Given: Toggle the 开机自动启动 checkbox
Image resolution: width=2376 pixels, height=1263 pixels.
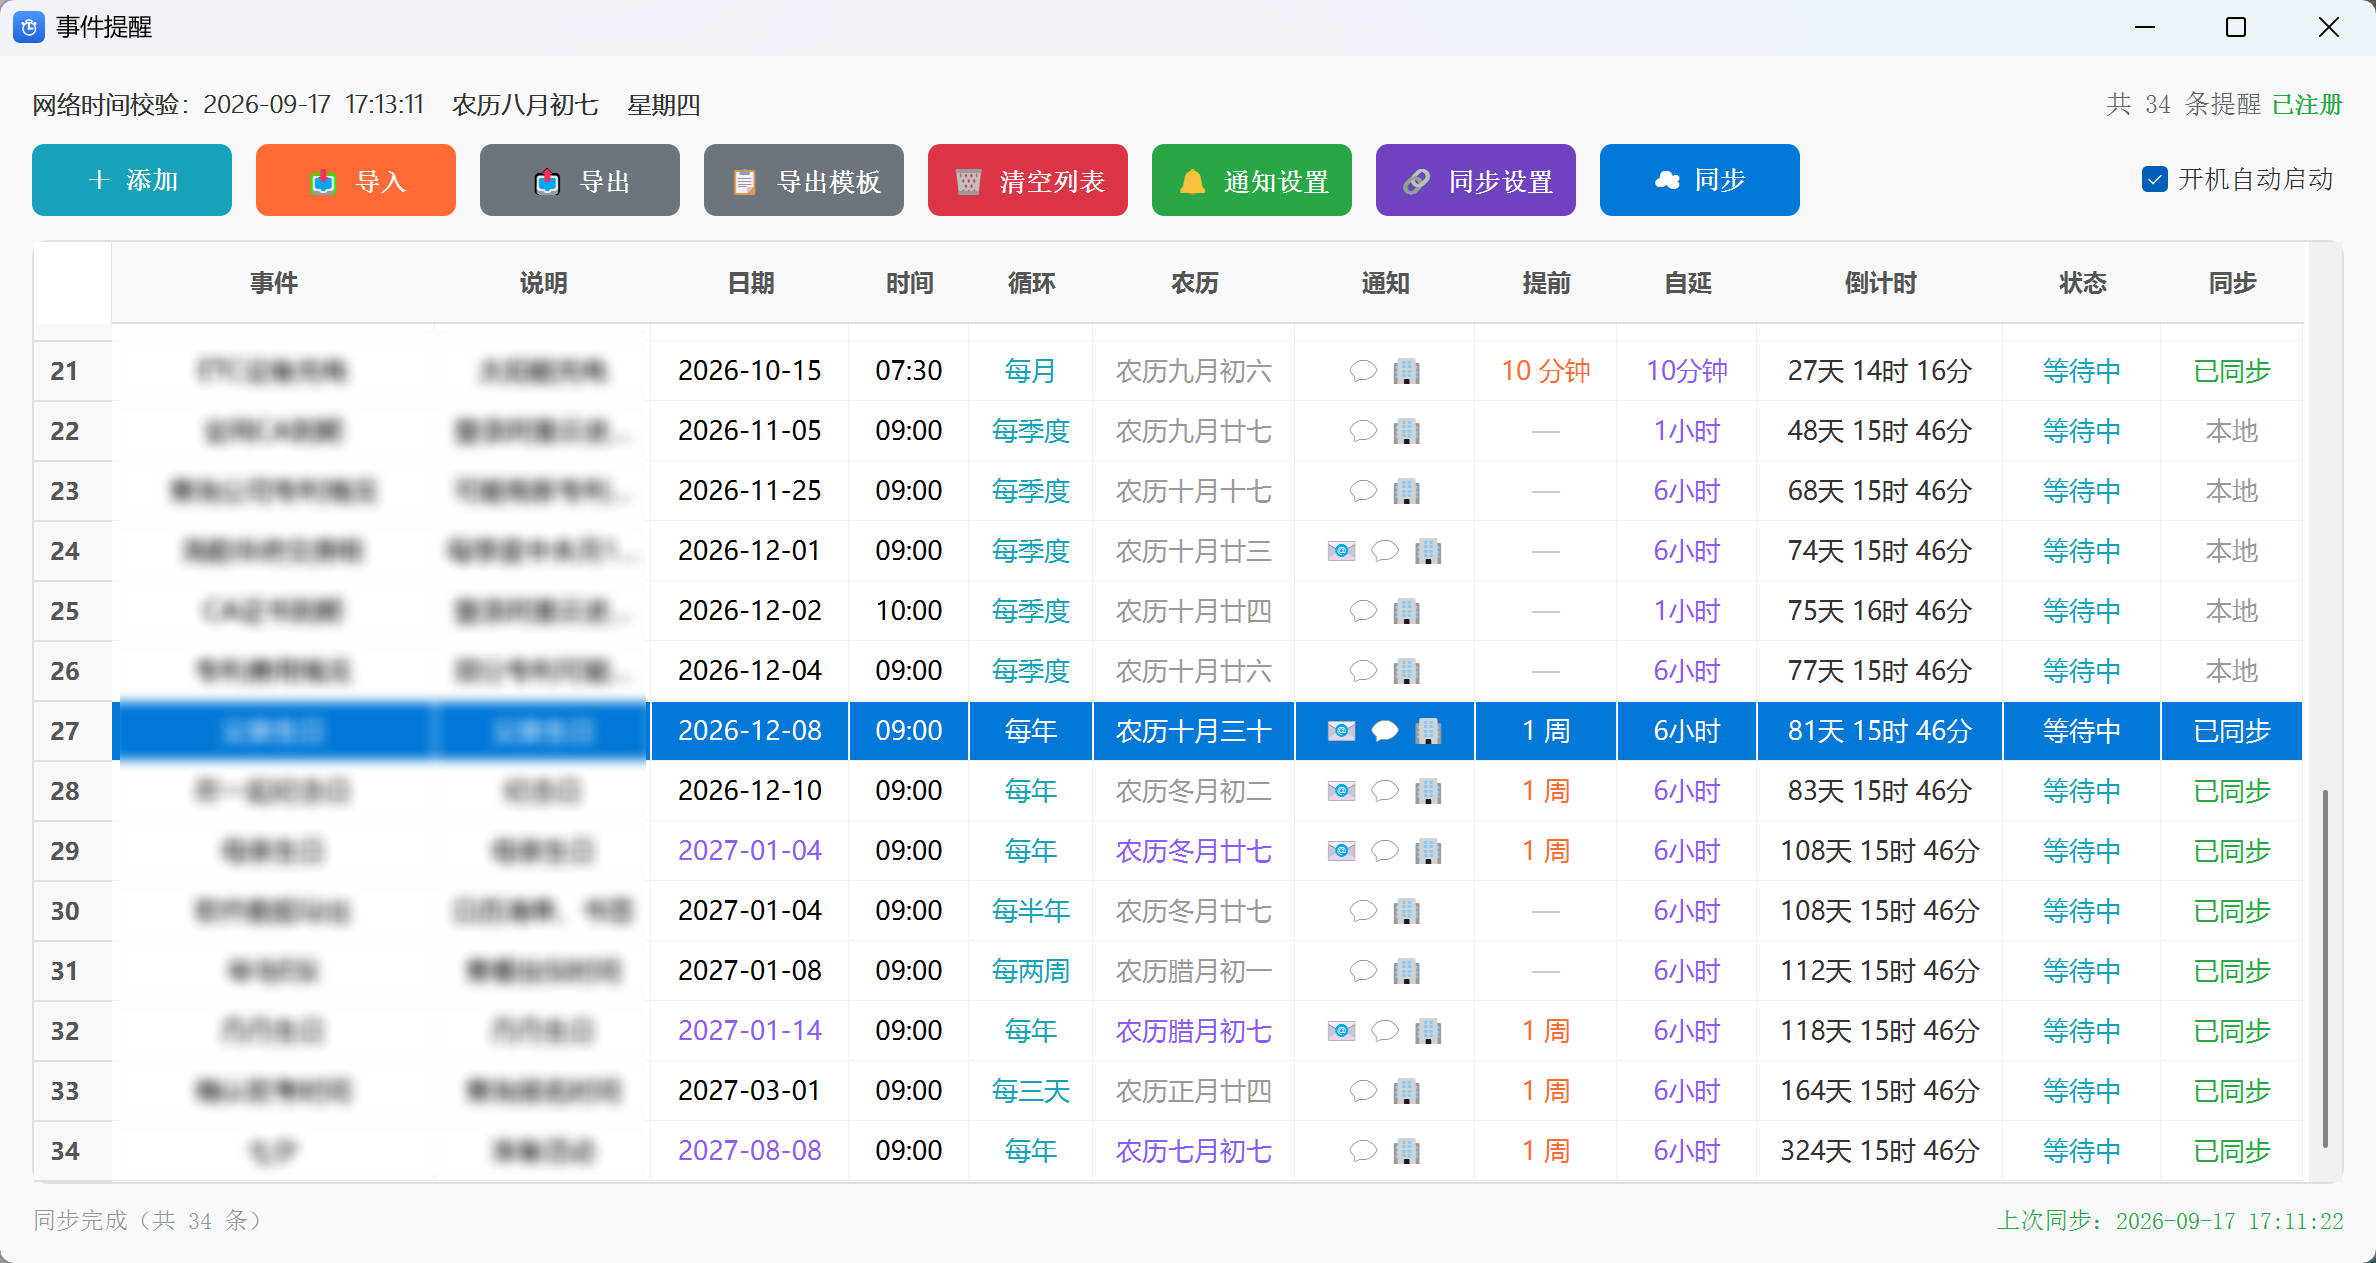Looking at the screenshot, I should tap(2154, 180).
